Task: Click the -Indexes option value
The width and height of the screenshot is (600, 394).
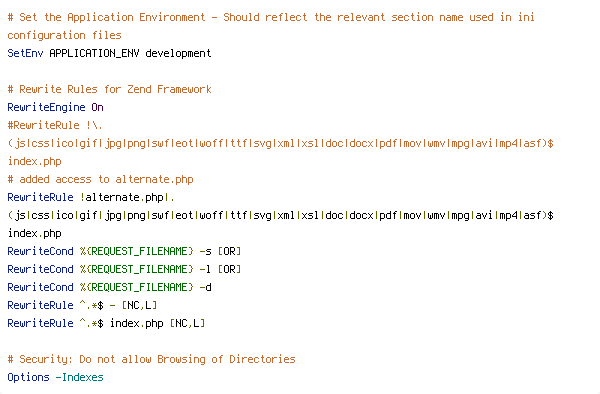Action: (x=79, y=377)
